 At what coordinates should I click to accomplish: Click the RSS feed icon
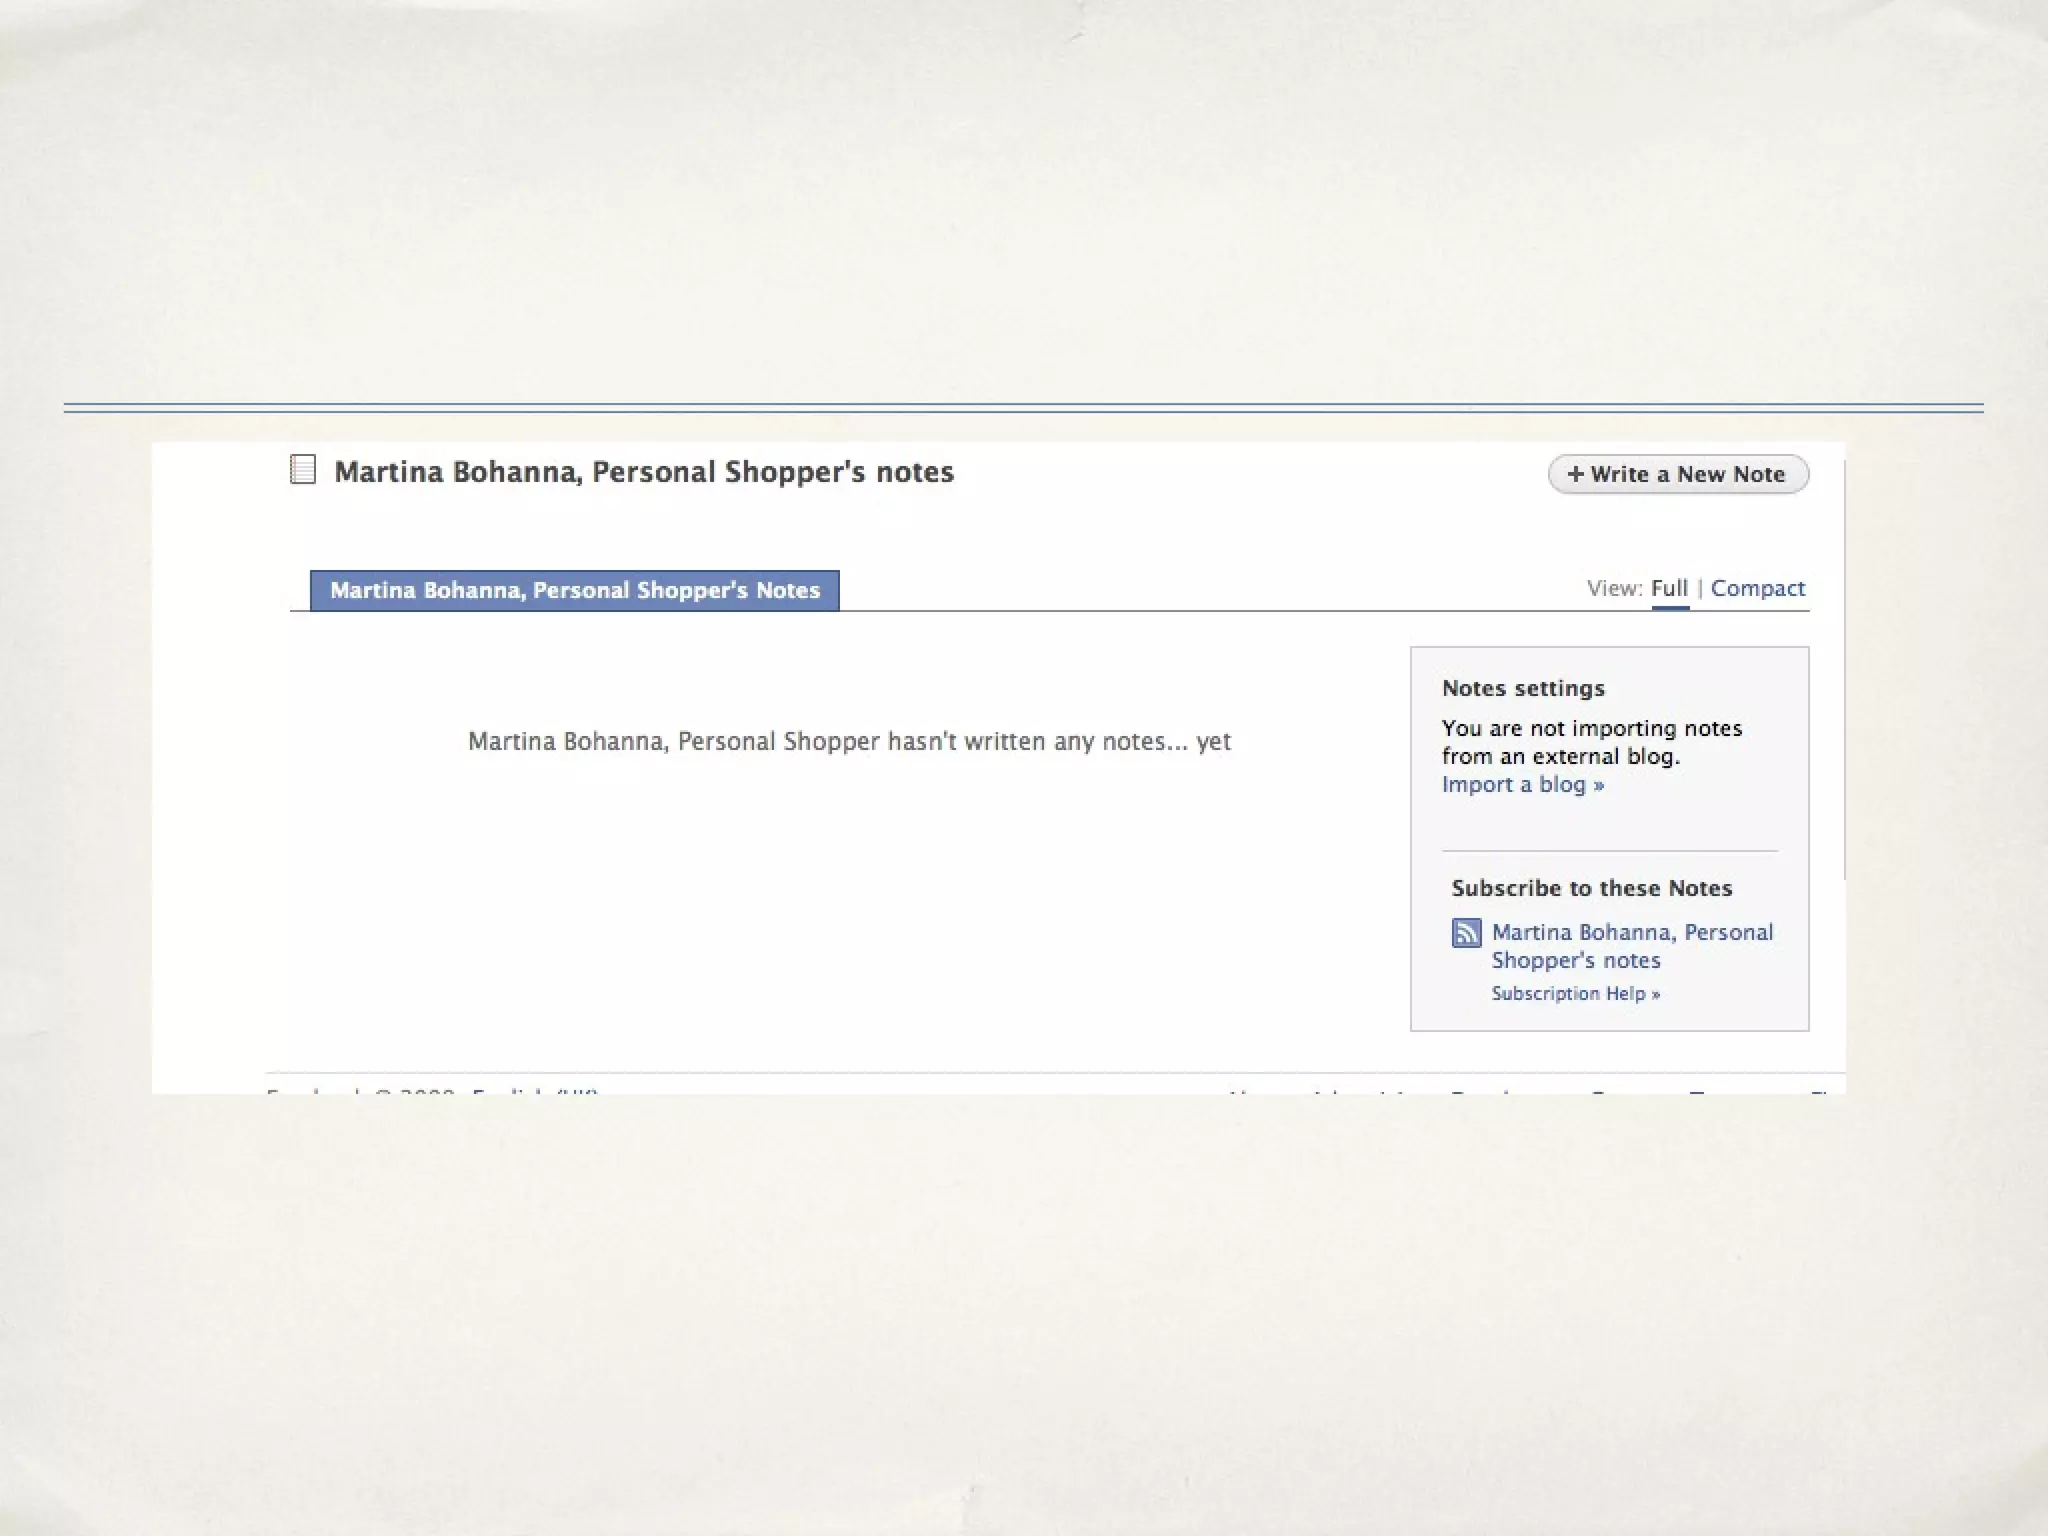1466,933
